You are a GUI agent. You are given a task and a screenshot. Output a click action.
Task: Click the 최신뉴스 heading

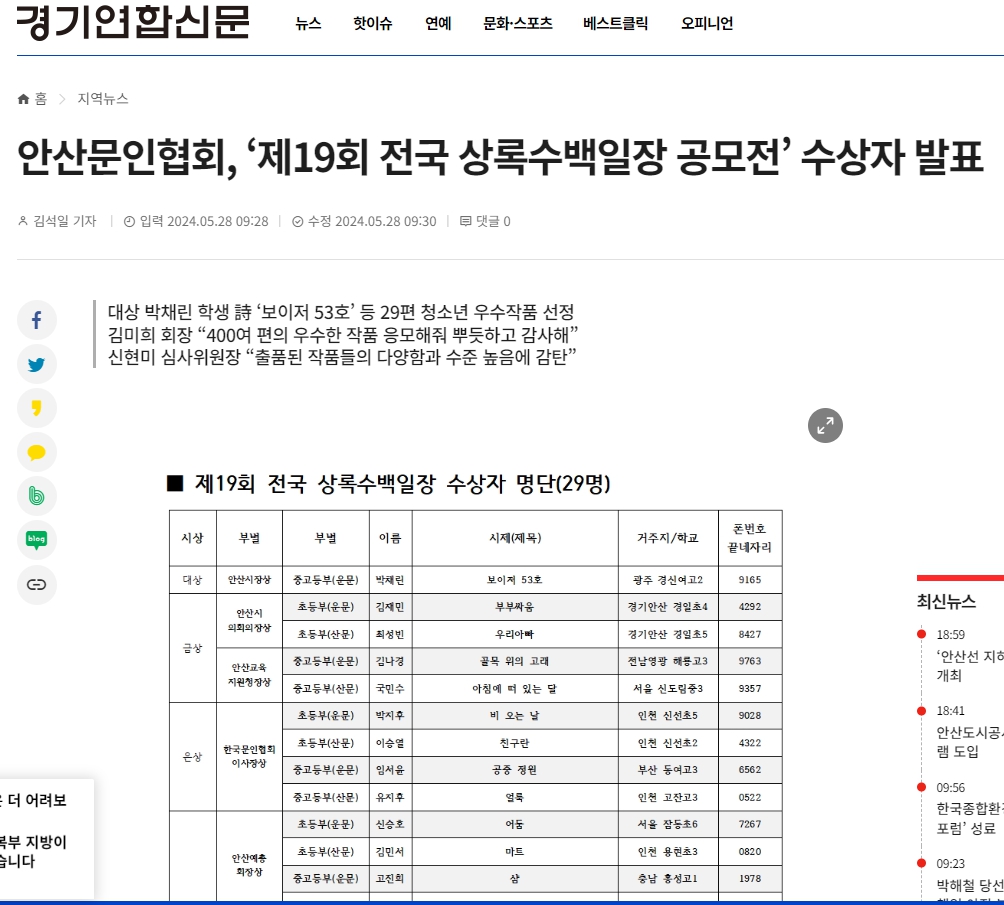point(946,601)
